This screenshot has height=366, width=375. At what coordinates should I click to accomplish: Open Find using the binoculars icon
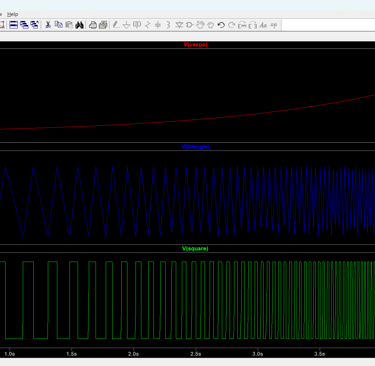(79, 25)
